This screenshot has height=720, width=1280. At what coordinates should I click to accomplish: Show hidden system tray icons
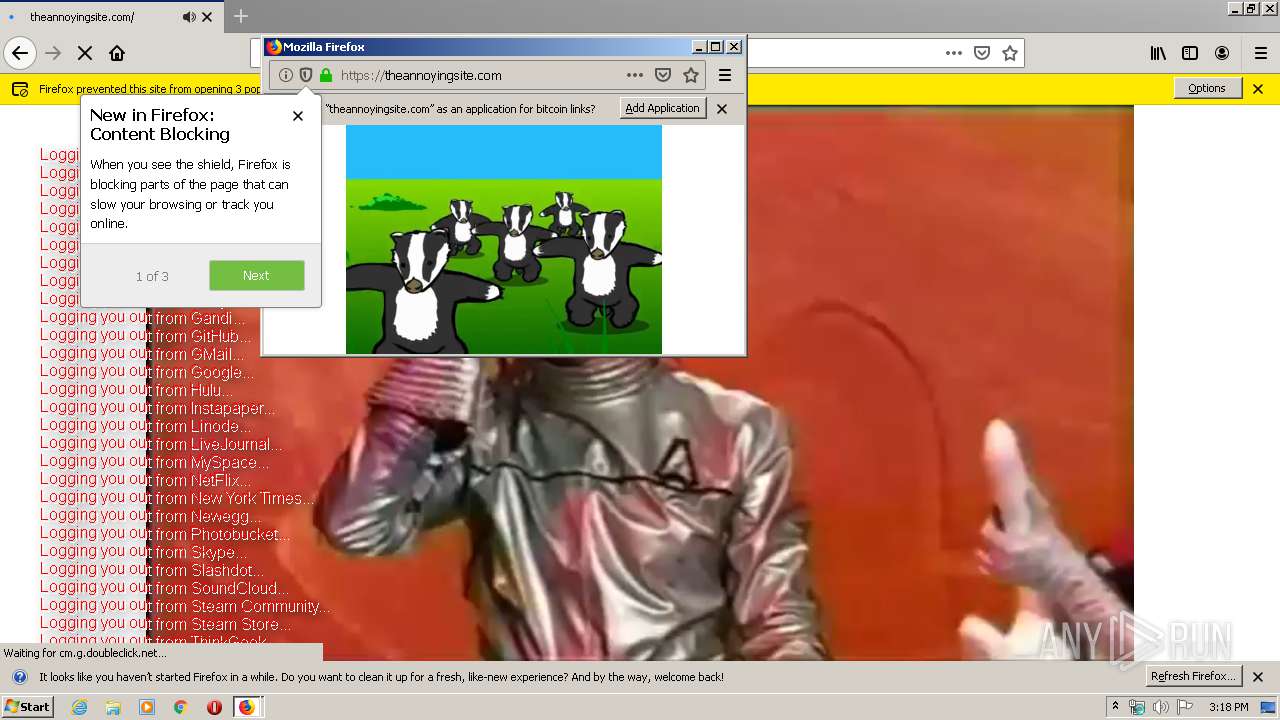(x=1116, y=707)
